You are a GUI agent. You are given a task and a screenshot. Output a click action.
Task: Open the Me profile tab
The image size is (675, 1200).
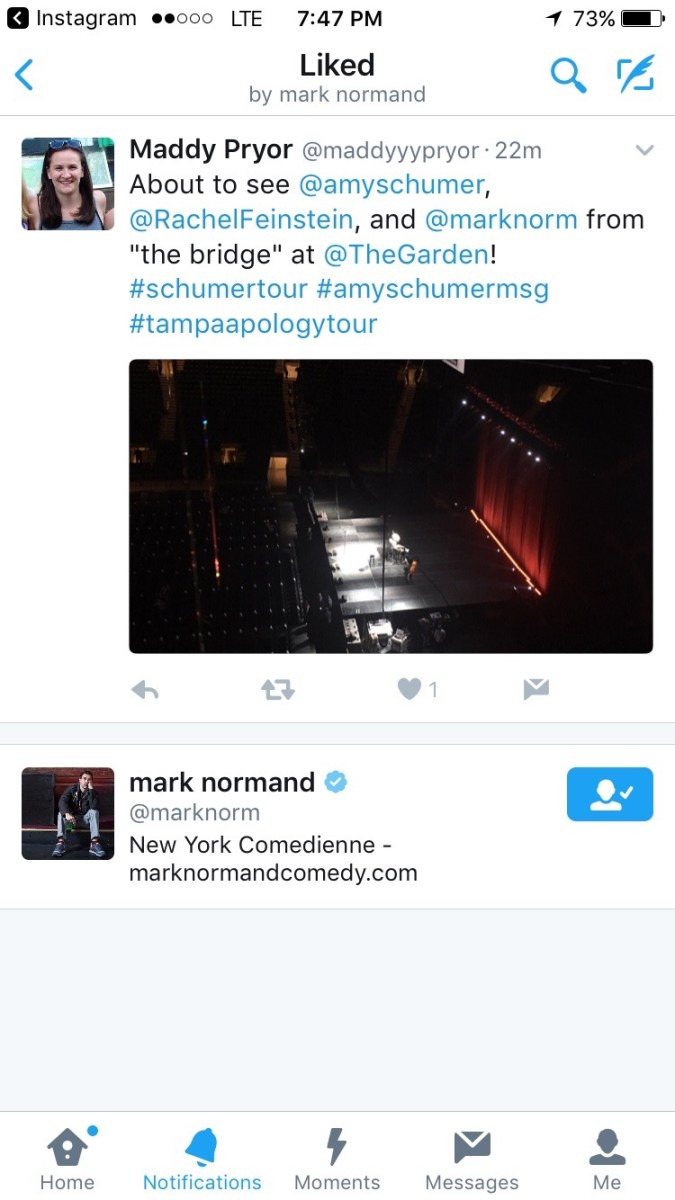coord(607,1159)
